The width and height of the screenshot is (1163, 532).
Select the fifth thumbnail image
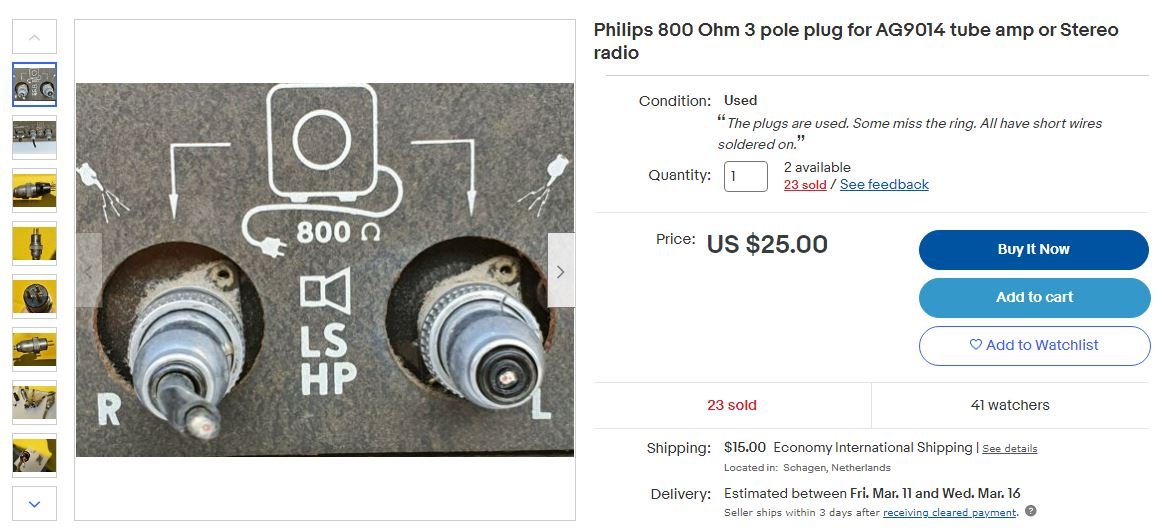point(34,296)
